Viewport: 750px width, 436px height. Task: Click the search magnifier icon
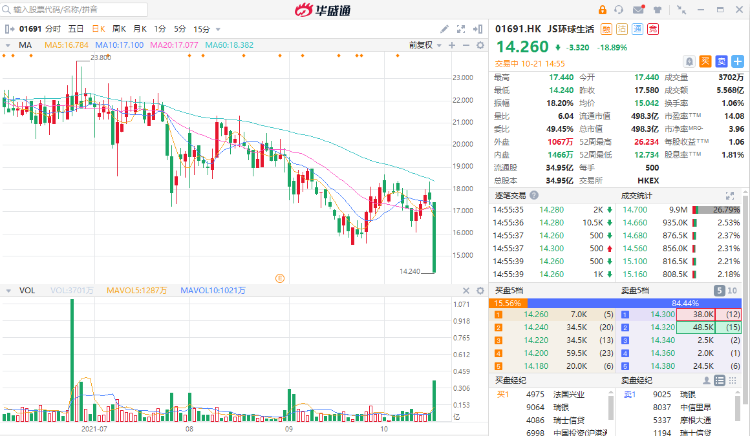click(x=7, y=10)
